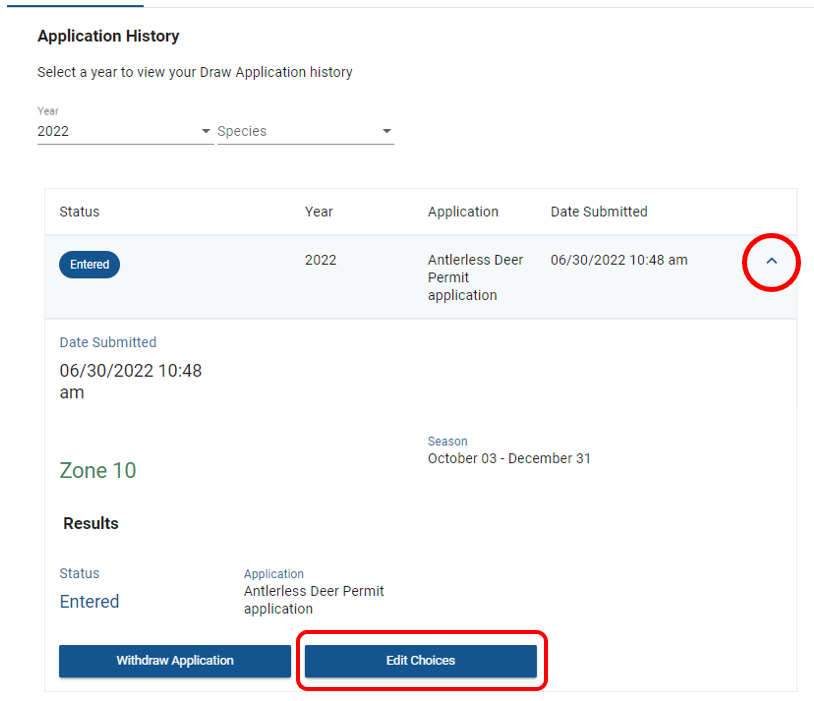Click the Entered status text under Results
814x701 pixels.
[x=89, y=602]
